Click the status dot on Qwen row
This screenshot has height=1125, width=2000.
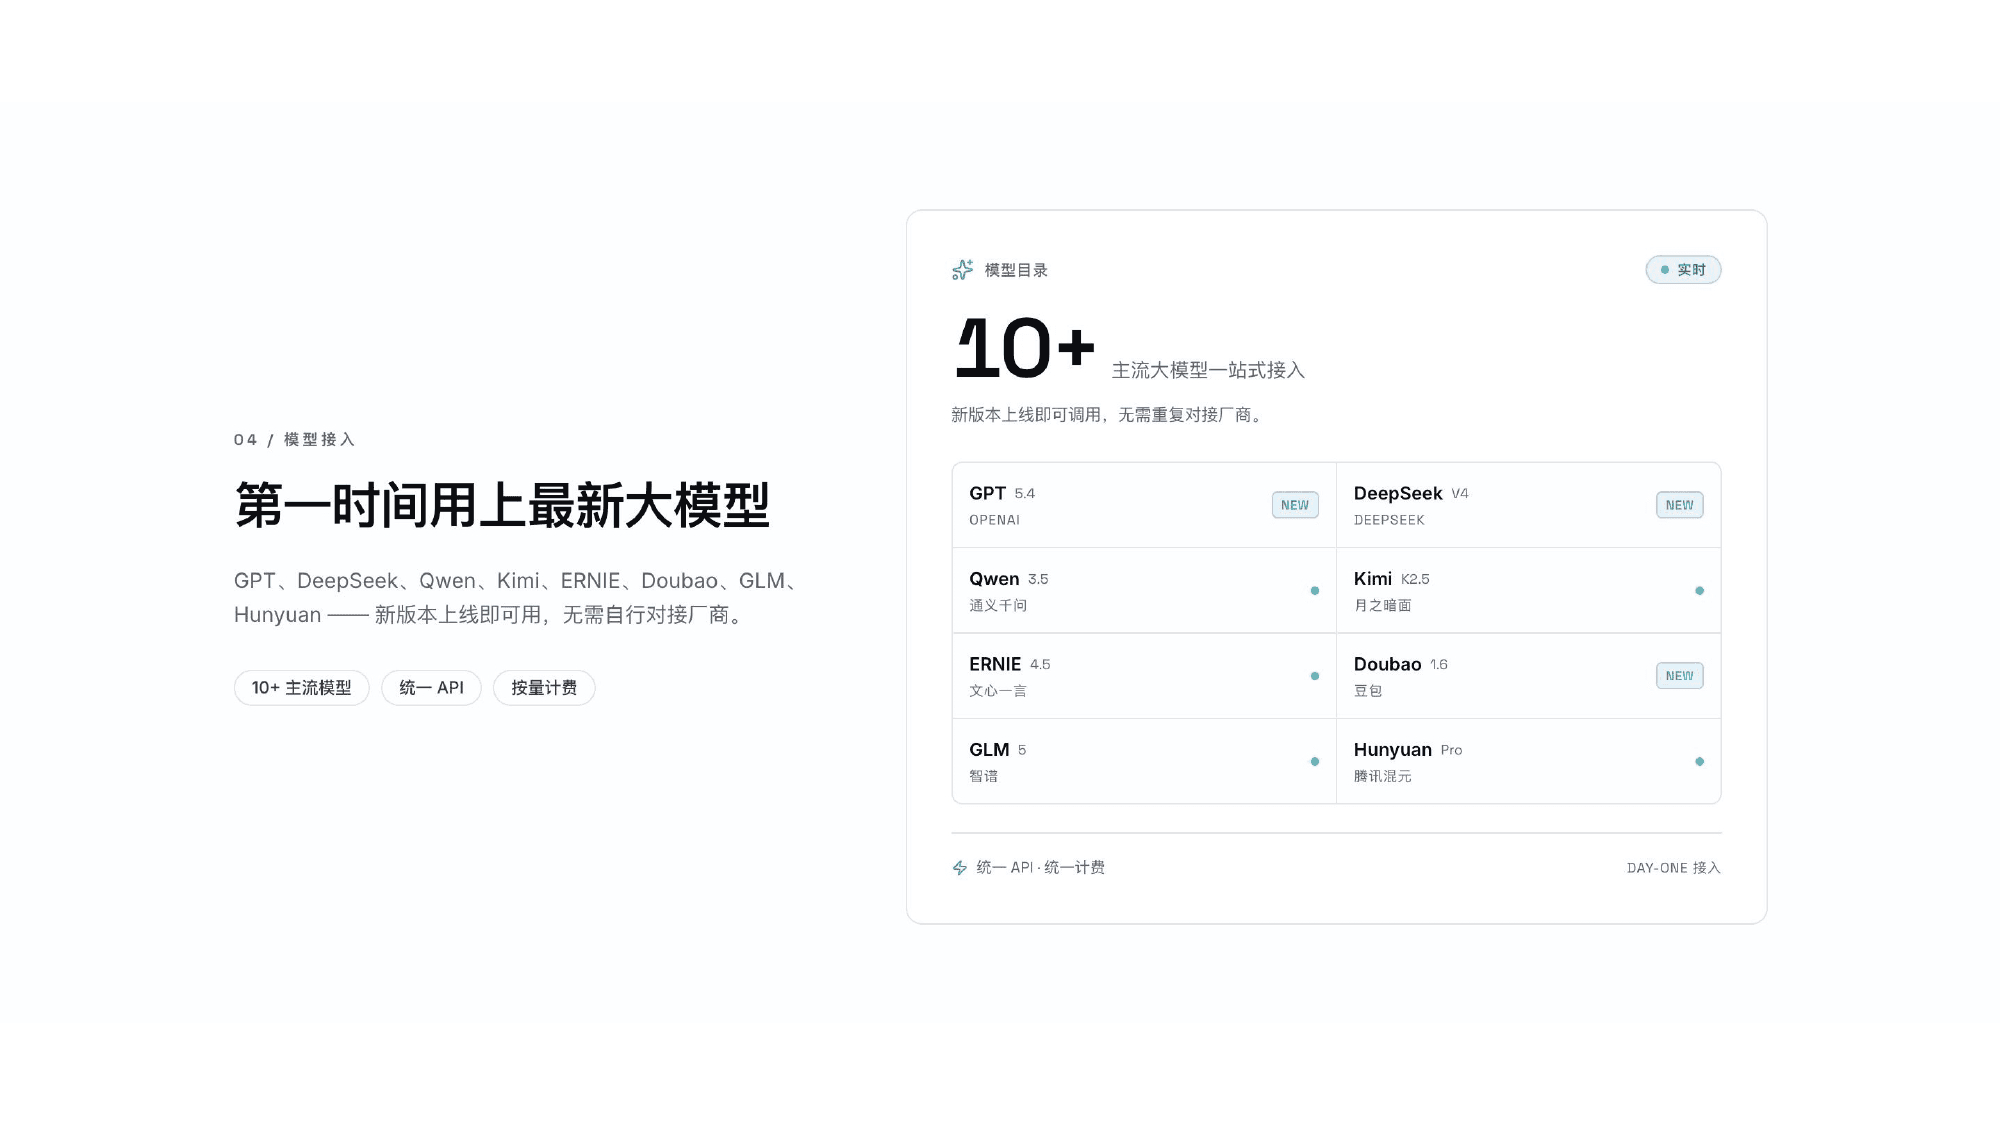tap(1315, 591)
